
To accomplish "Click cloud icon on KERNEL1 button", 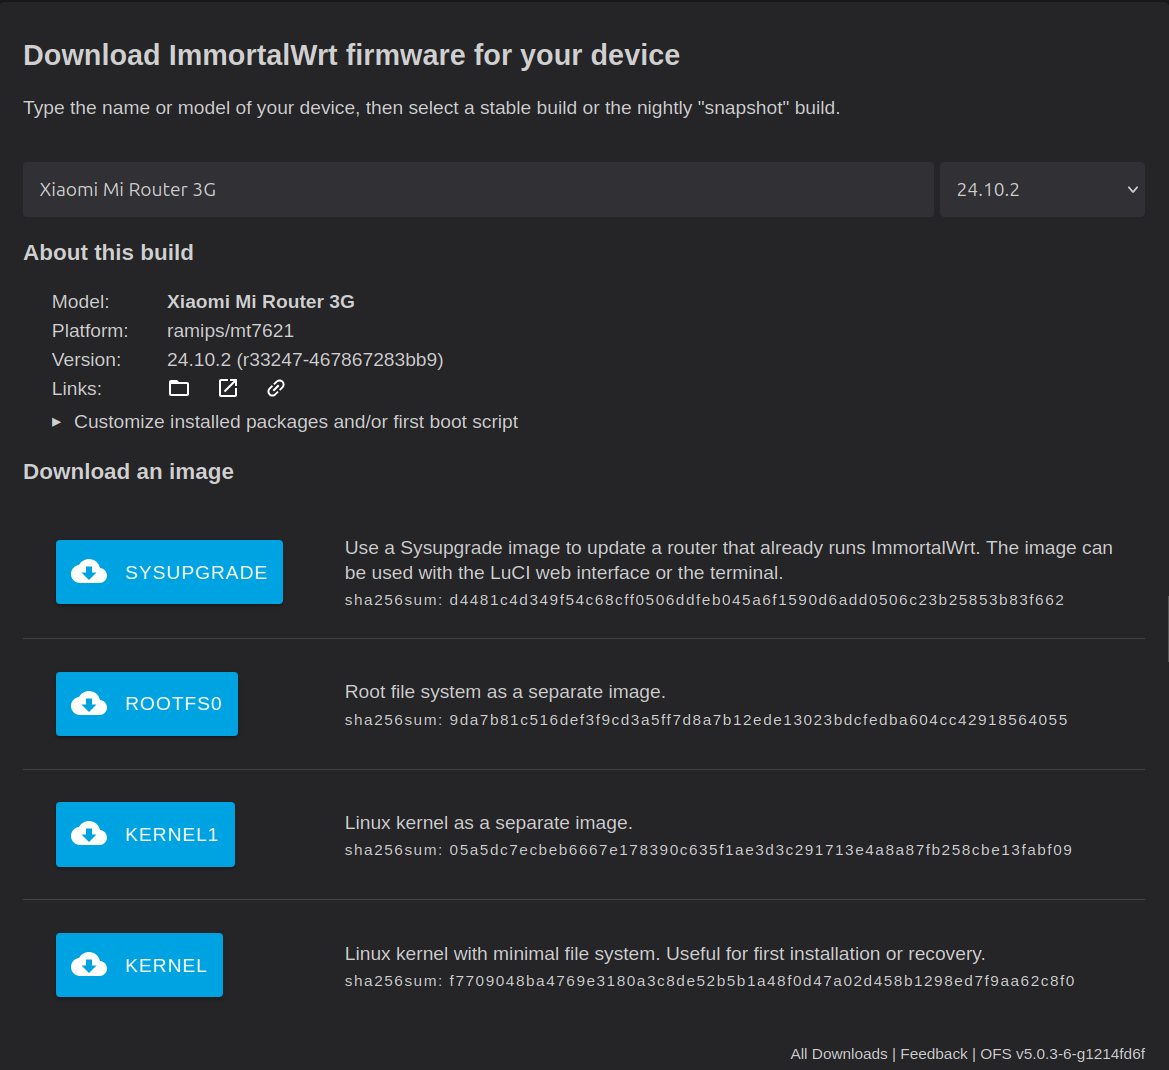I will coord(89,834).
